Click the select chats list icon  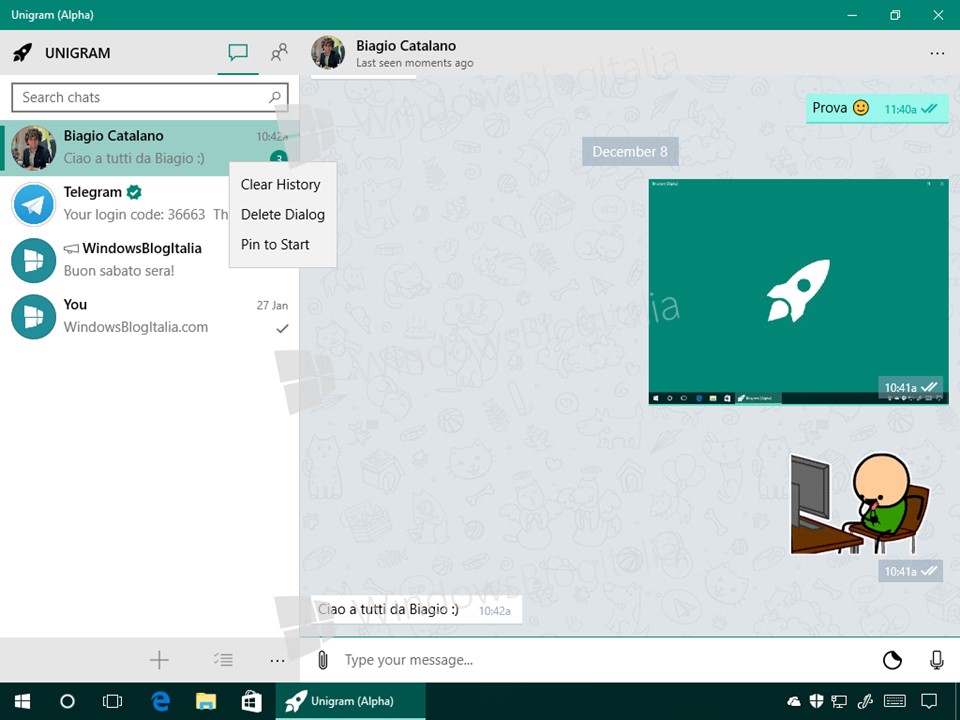pos(223,660)
